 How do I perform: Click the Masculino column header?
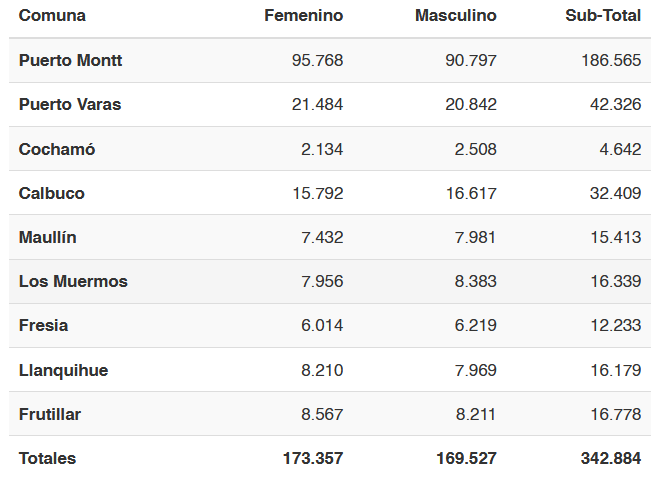pos(455,16)
